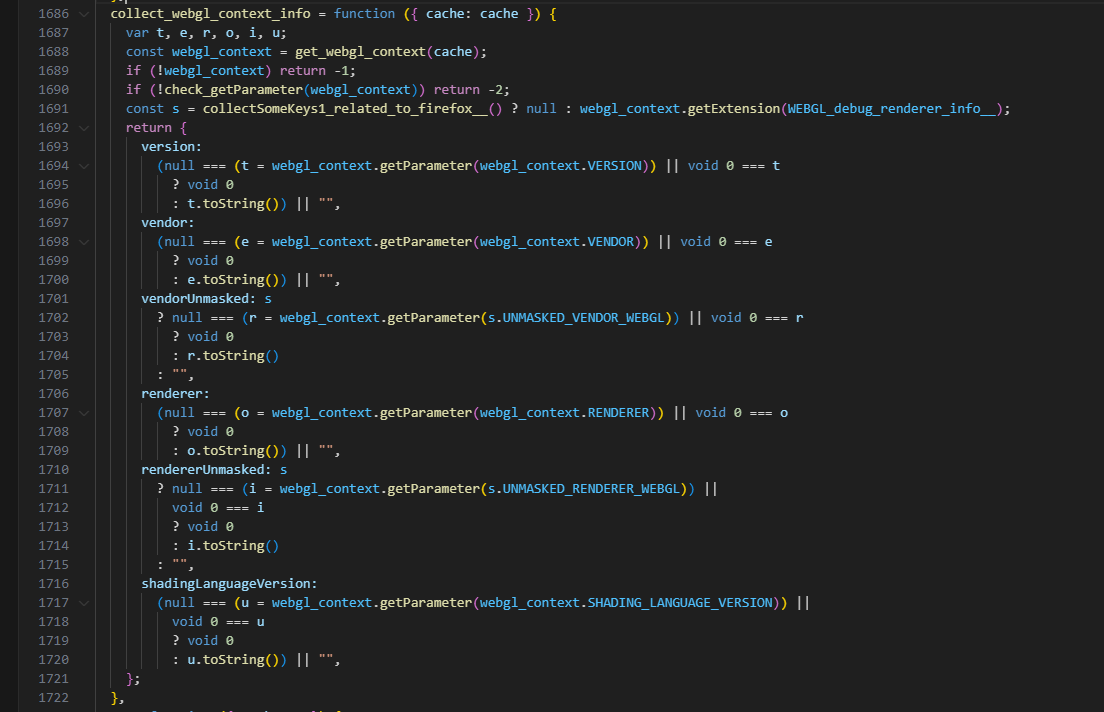Click the collect_webgl_context_info function name
The image size is (1104, 712).
tap(211, 14)
